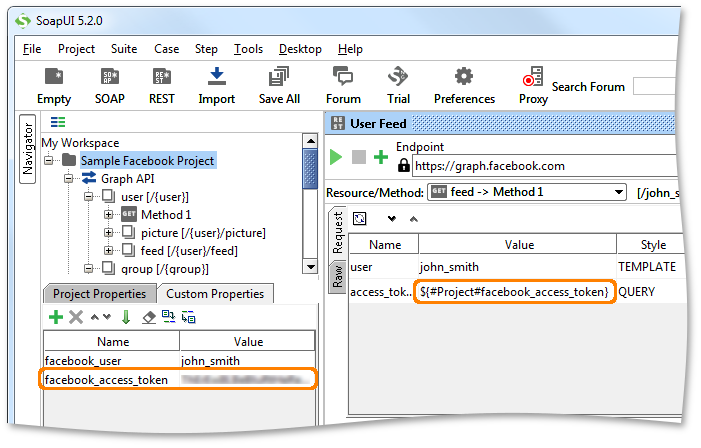This screenshot has height=448, width=701.
Task: Open the Suite menu
Action: pyautogui.click(x=124, y=49)
